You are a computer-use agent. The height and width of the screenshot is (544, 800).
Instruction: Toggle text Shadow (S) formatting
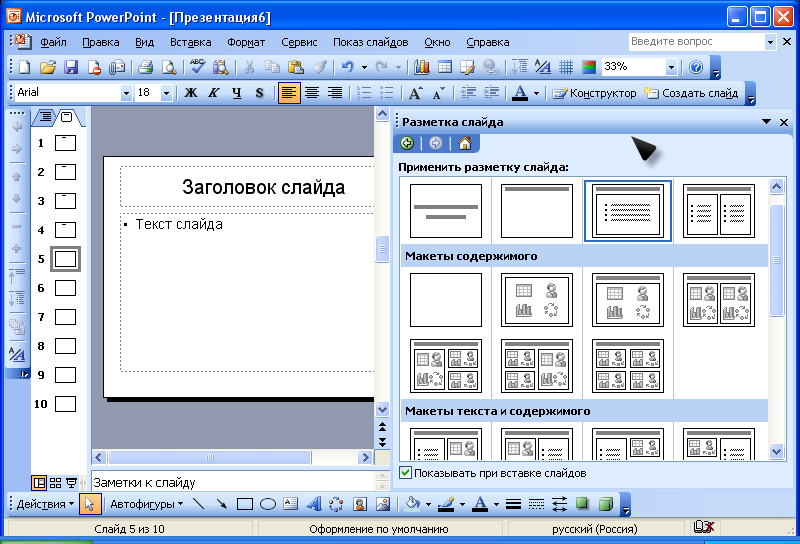259,93
